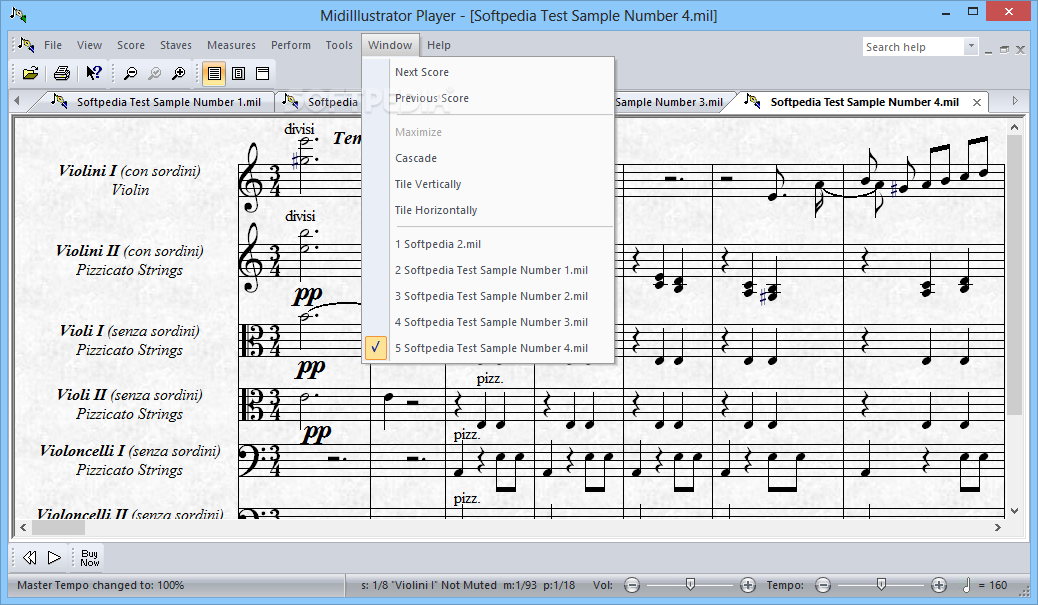Click the application icon in title bar

19,14
